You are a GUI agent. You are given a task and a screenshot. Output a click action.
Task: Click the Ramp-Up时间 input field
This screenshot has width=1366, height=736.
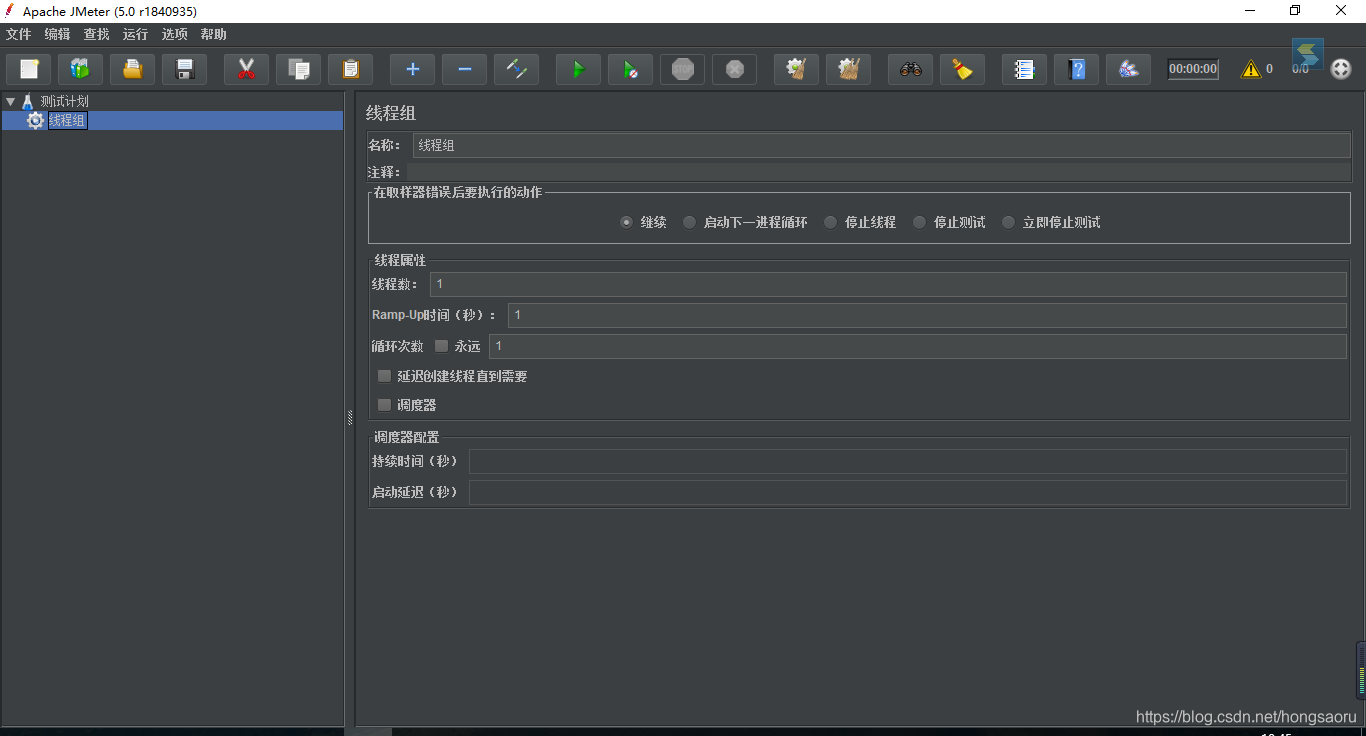point(927,315)
